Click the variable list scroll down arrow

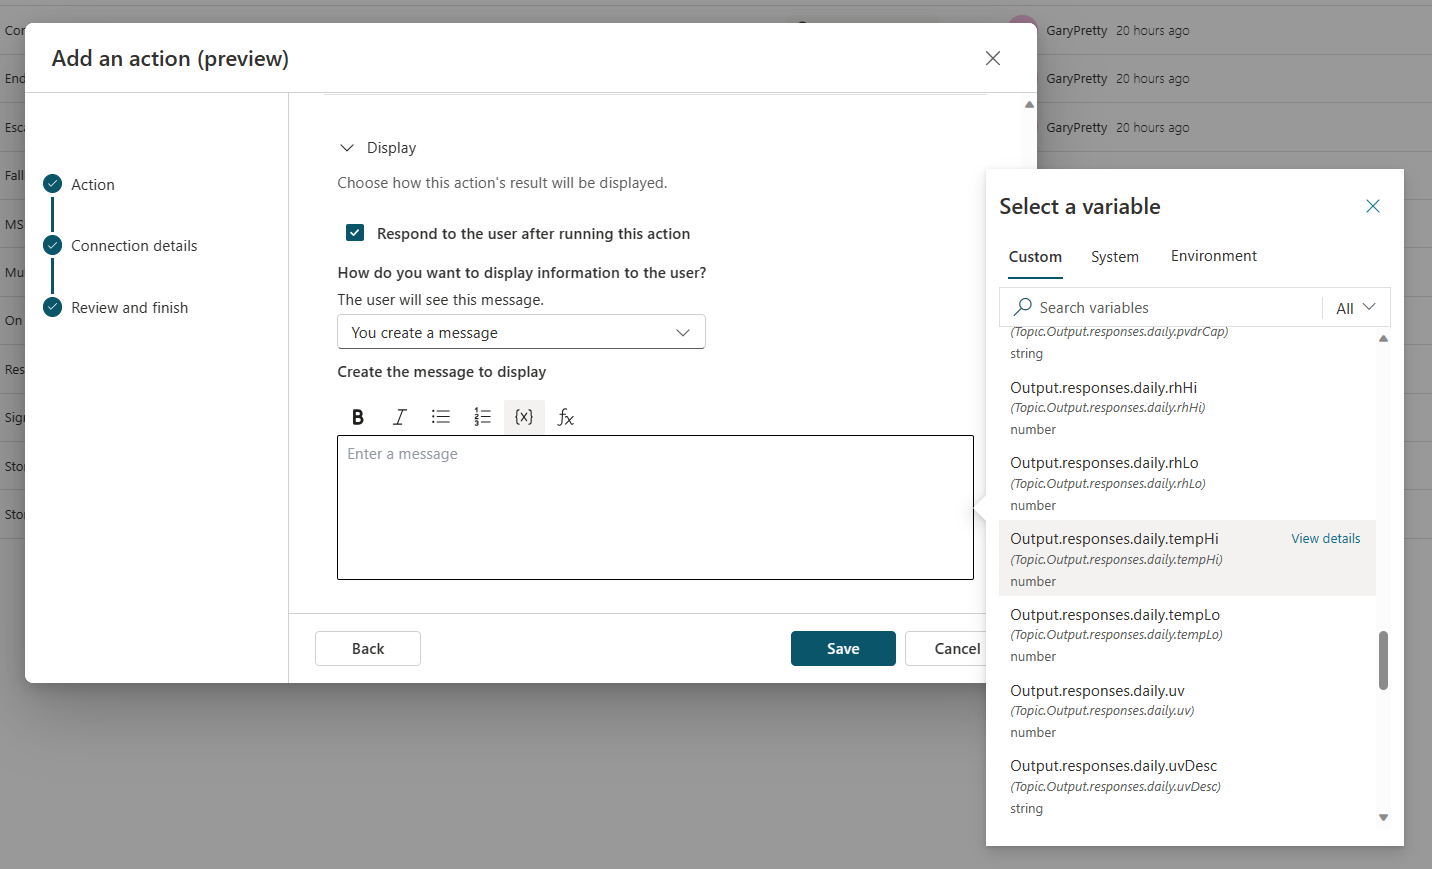(x=1383, y=818)
